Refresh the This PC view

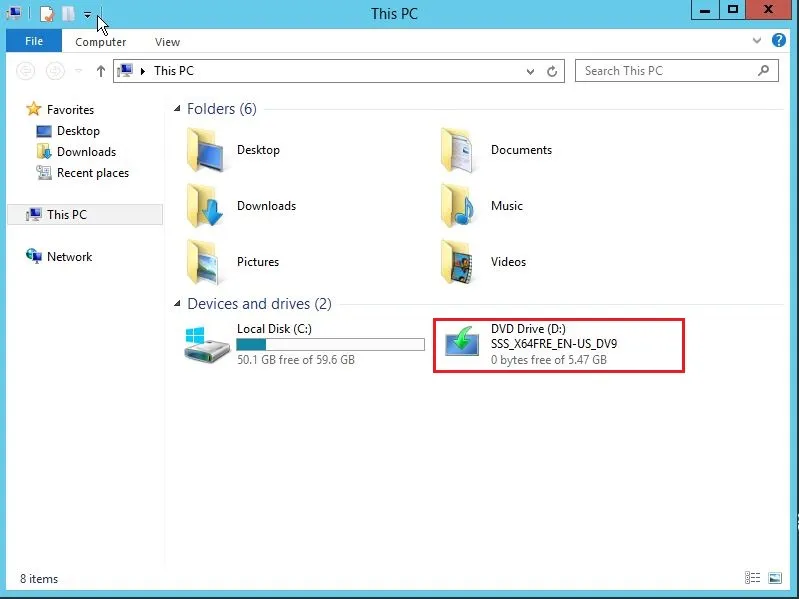[x=551, y=71]
